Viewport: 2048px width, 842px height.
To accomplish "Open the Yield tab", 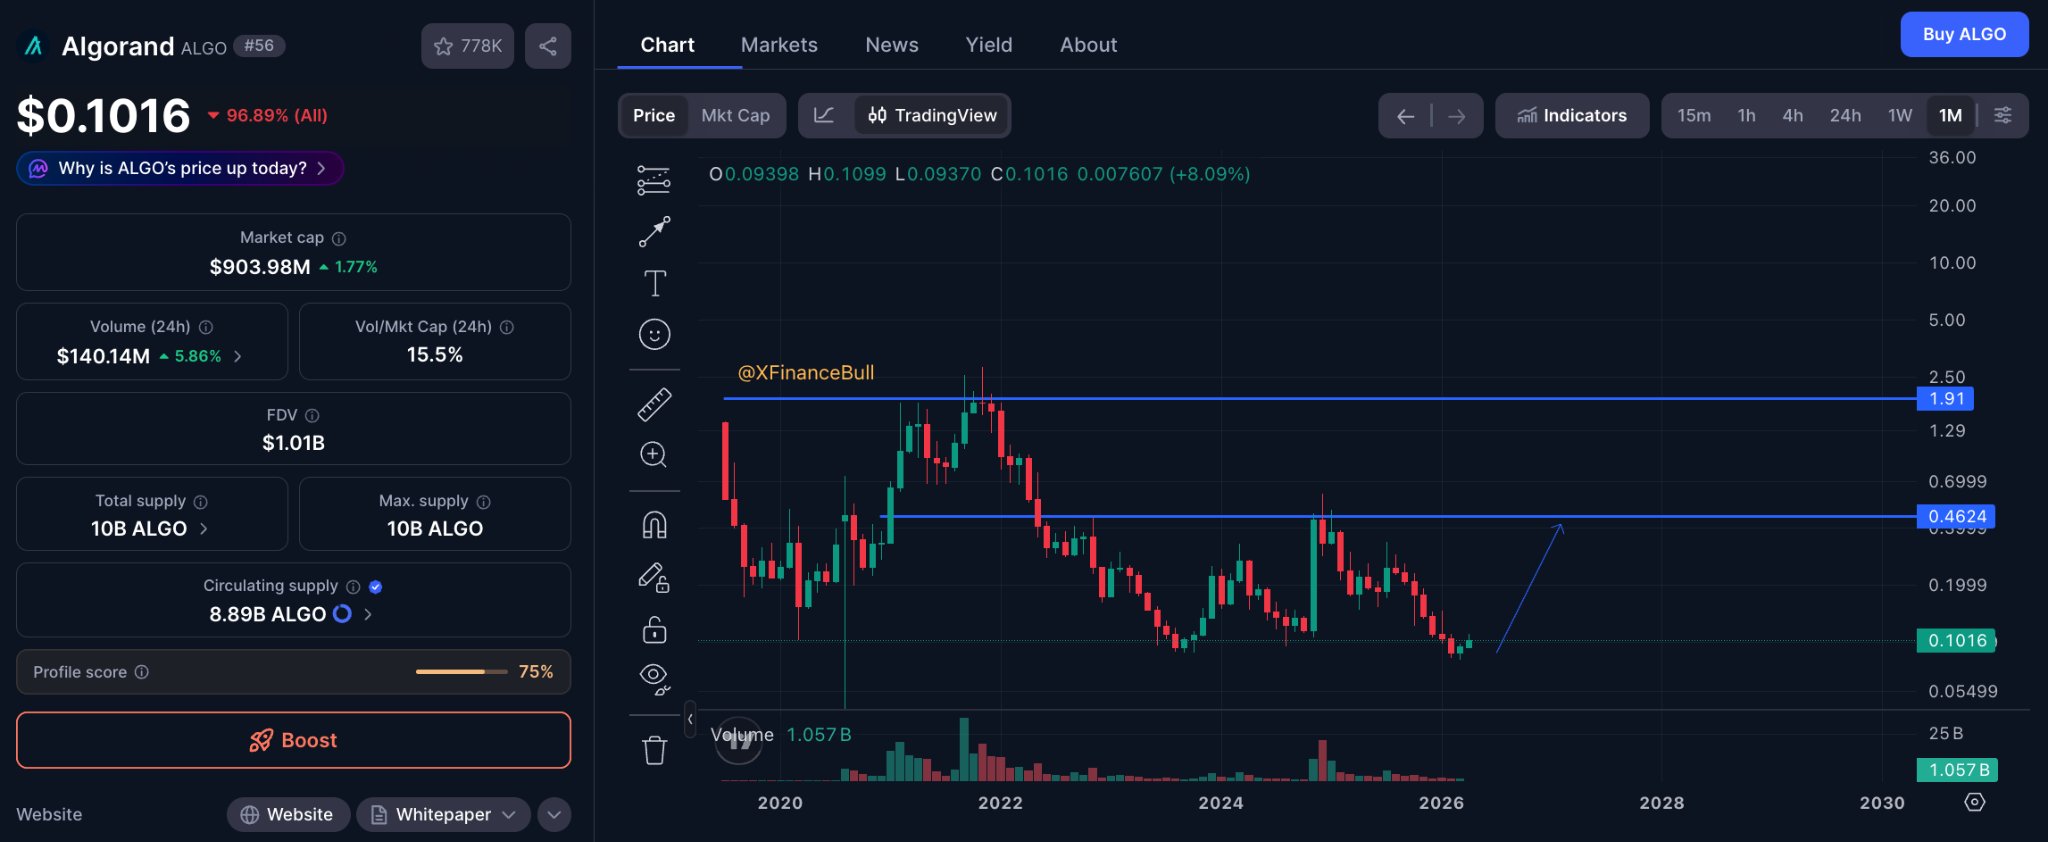I will (x=989, y=45).
